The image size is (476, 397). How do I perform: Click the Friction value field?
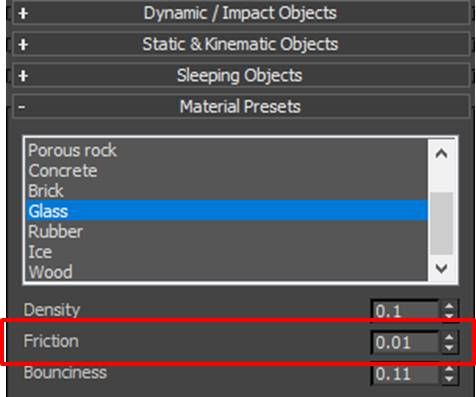405,342
